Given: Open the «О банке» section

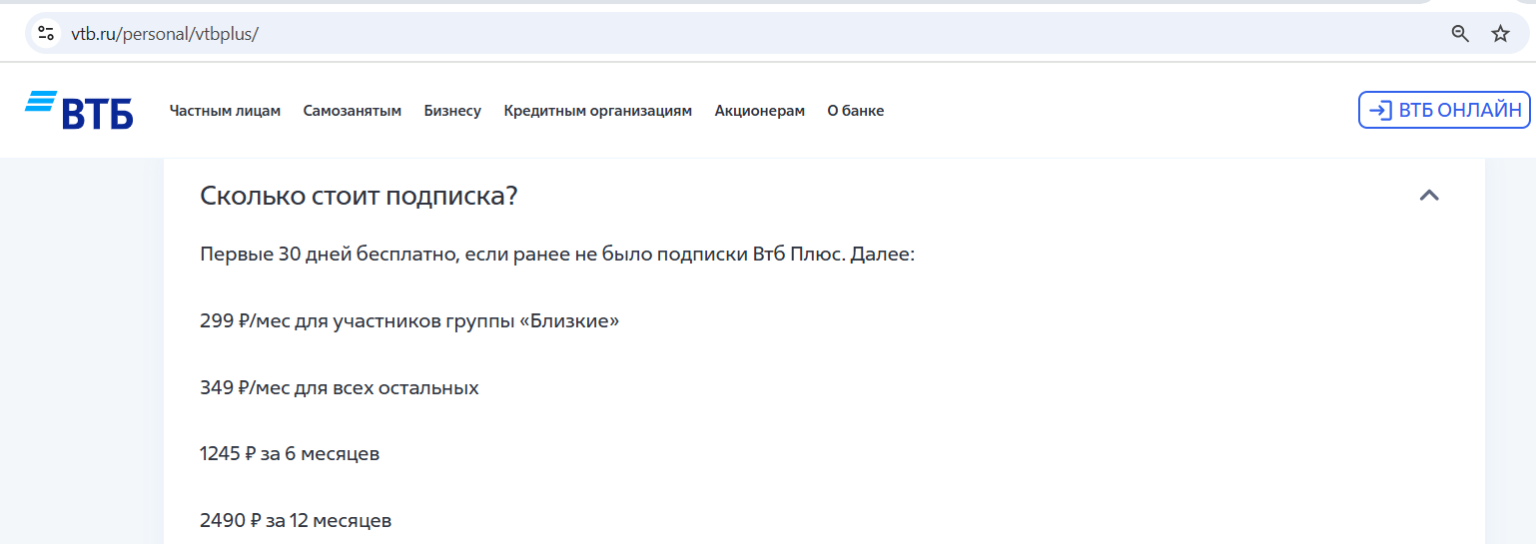Looking at the screenshot, I should pos(855,111).
